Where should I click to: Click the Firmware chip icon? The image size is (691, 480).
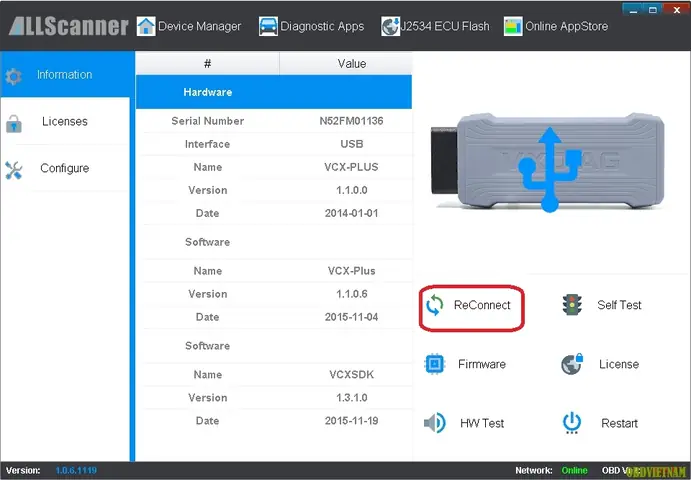coord(434,364)
